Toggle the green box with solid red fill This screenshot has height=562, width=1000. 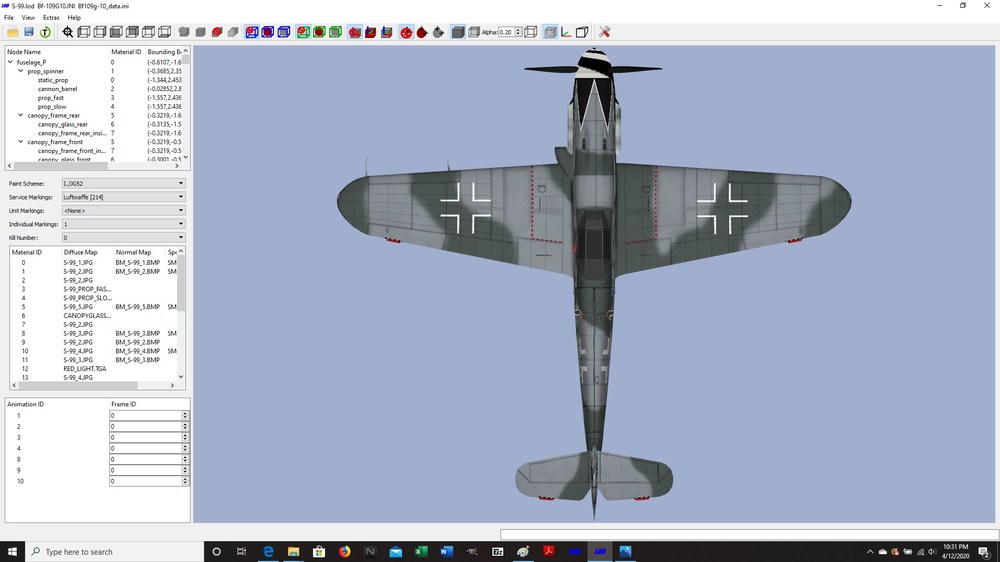click(x=320, y=32)
